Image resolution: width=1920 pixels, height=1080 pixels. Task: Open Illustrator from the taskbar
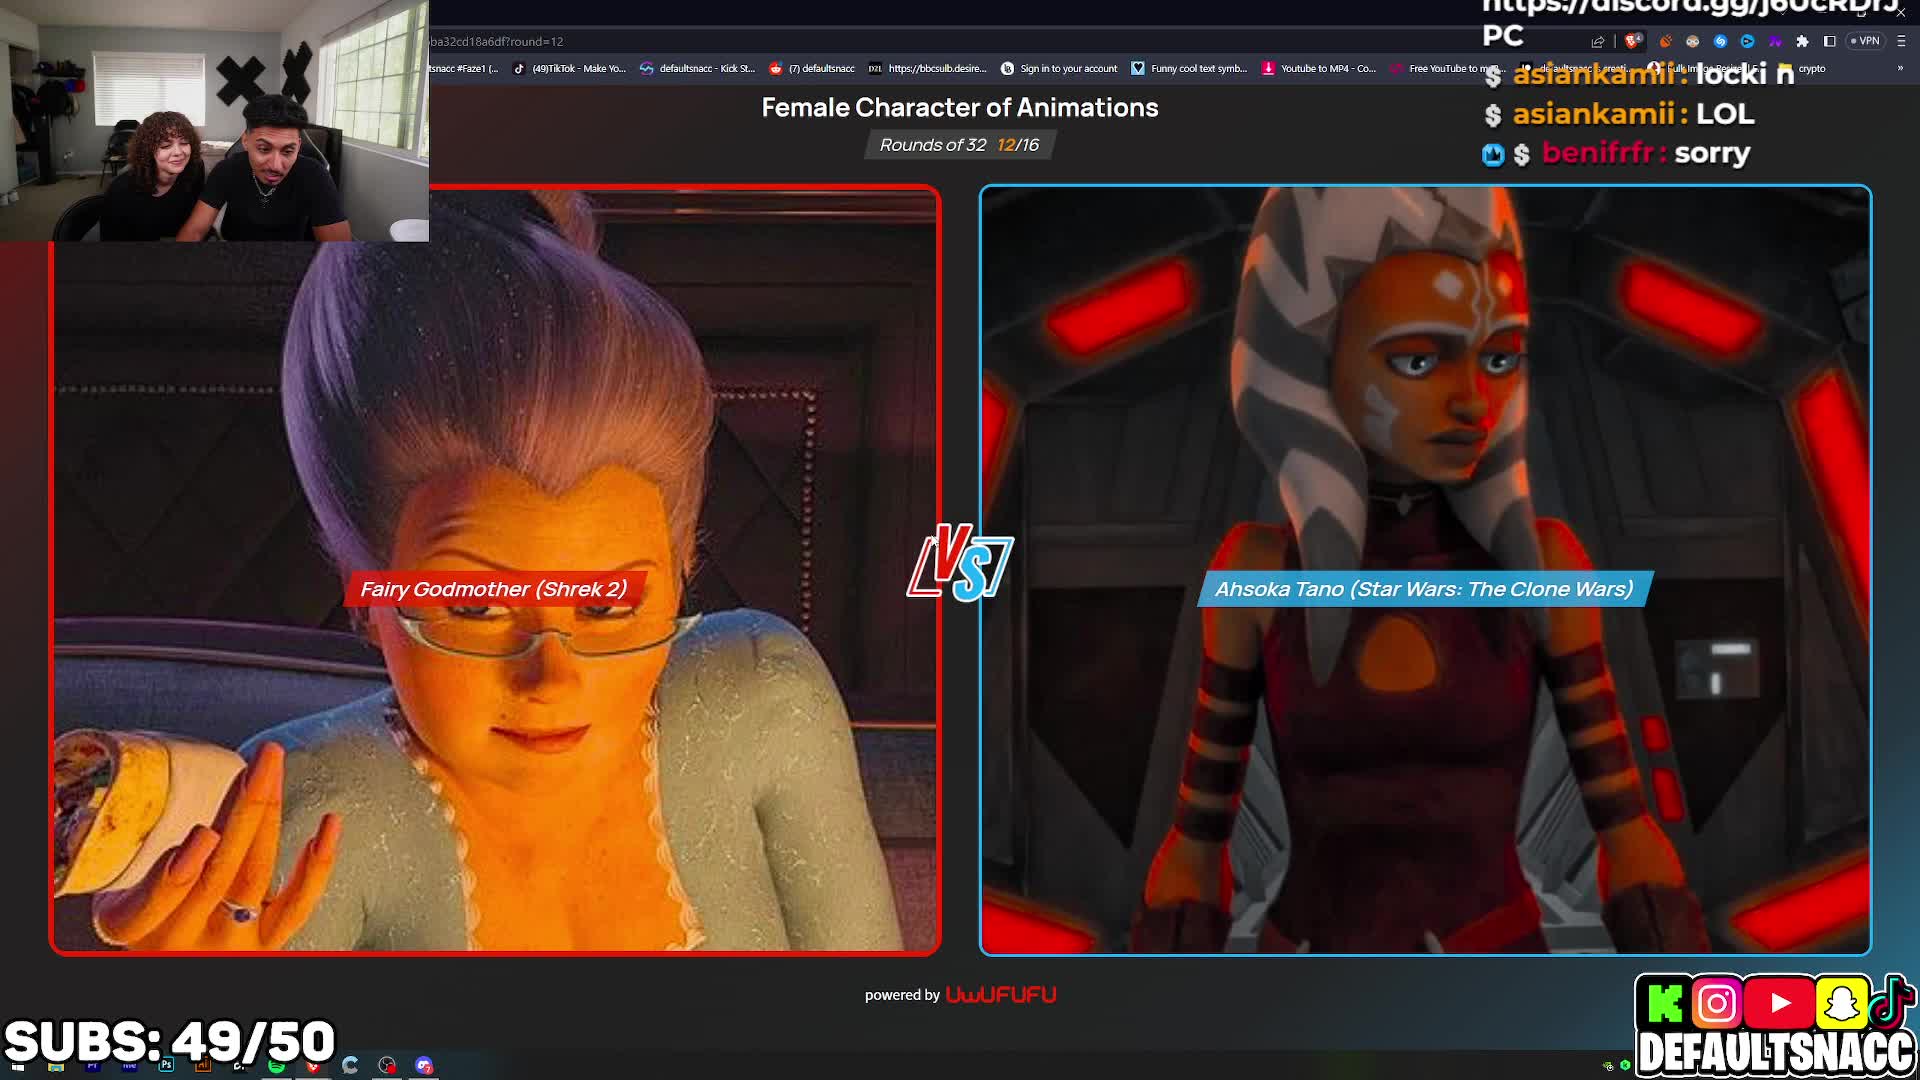tap(203, 1065)
